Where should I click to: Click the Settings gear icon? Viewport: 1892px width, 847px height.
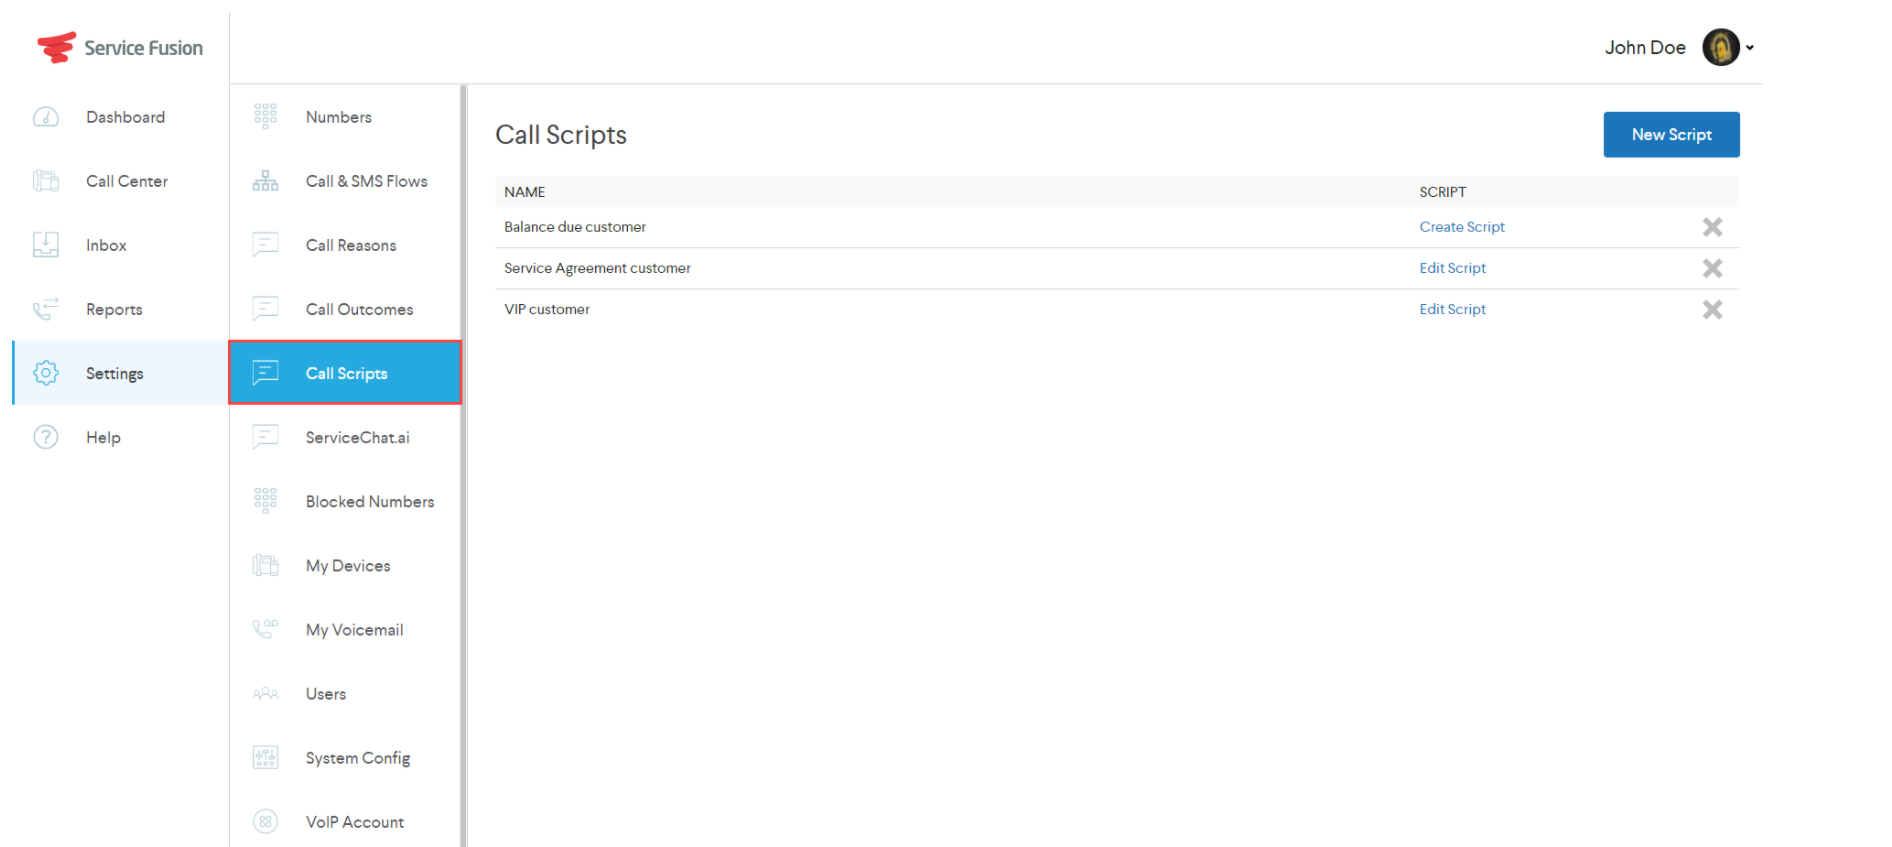point(46,373)
